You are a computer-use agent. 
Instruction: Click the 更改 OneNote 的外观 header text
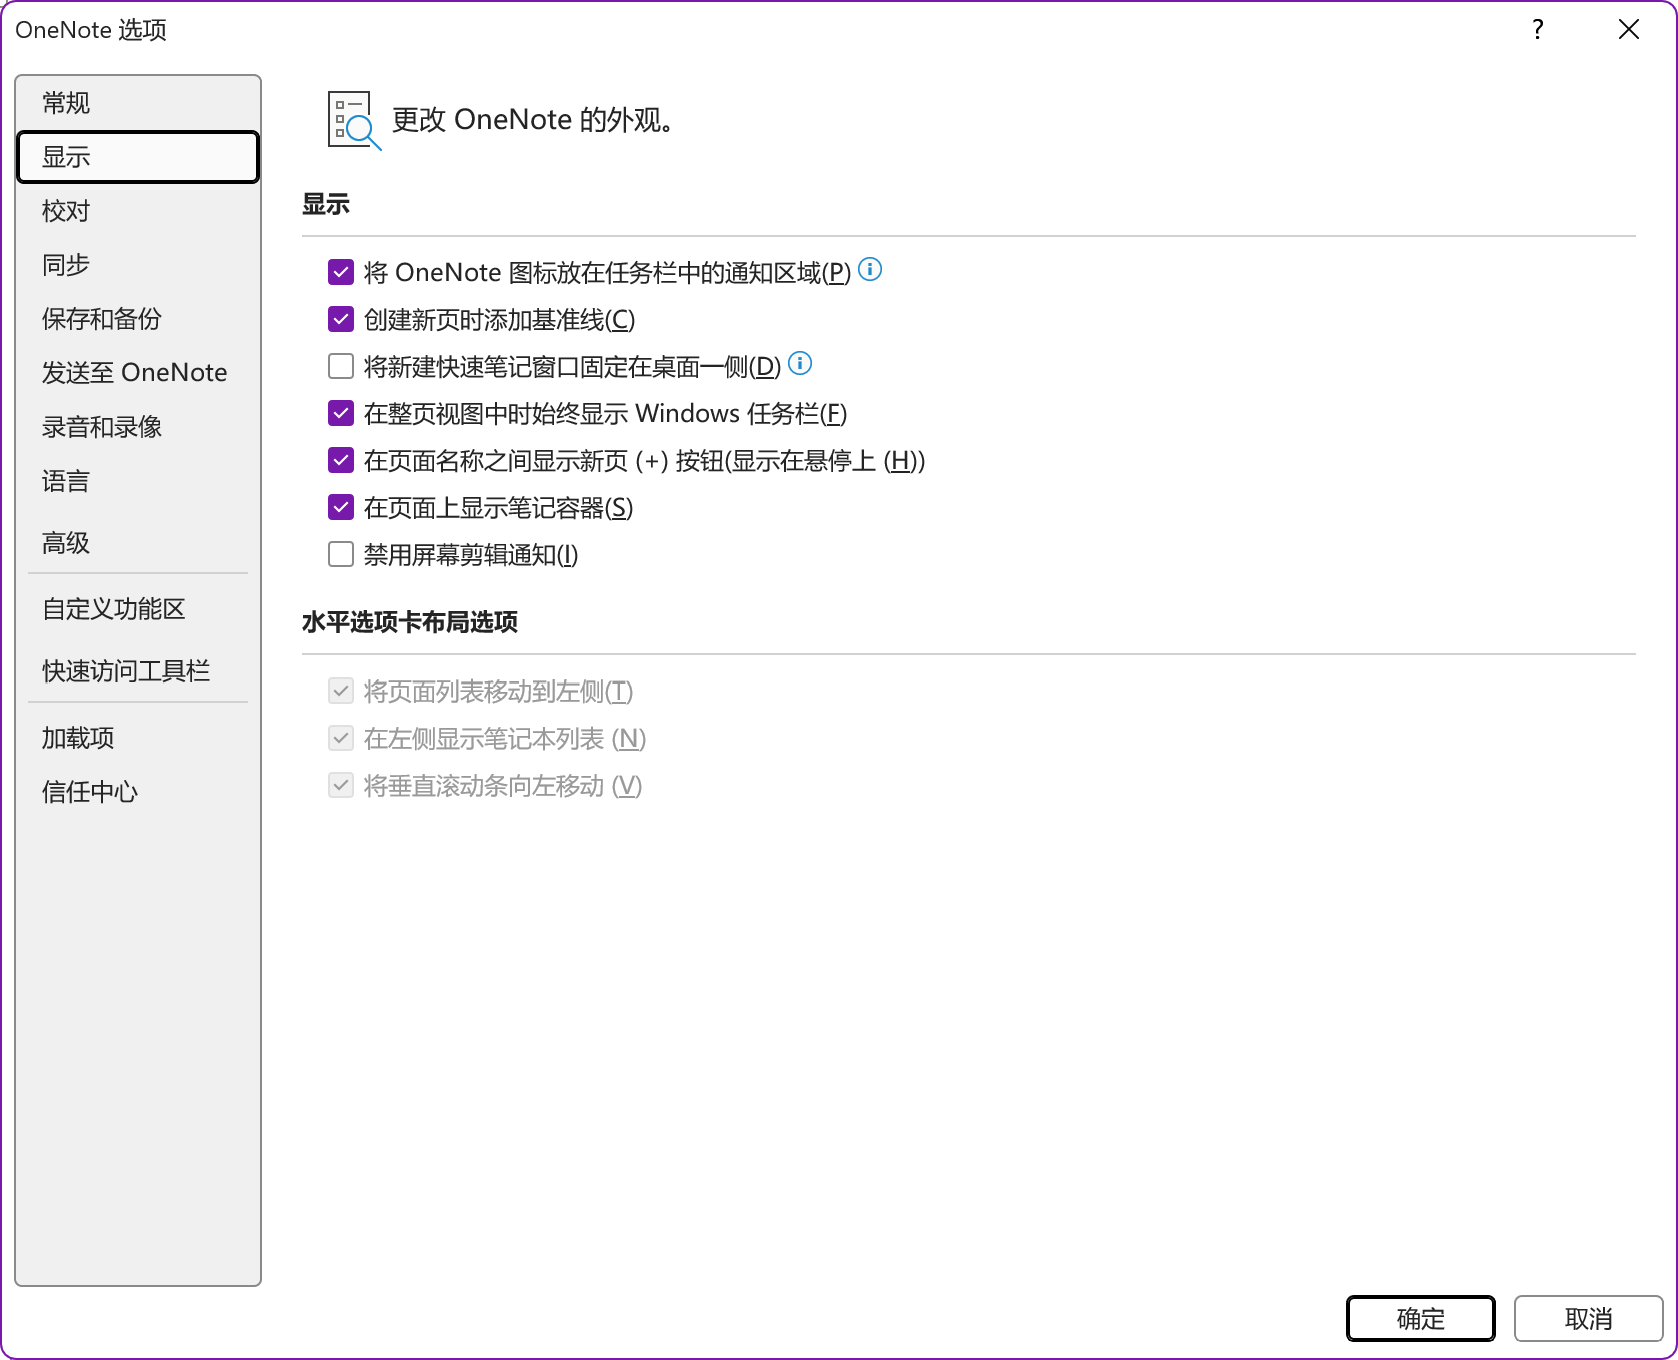coord(532,120)
